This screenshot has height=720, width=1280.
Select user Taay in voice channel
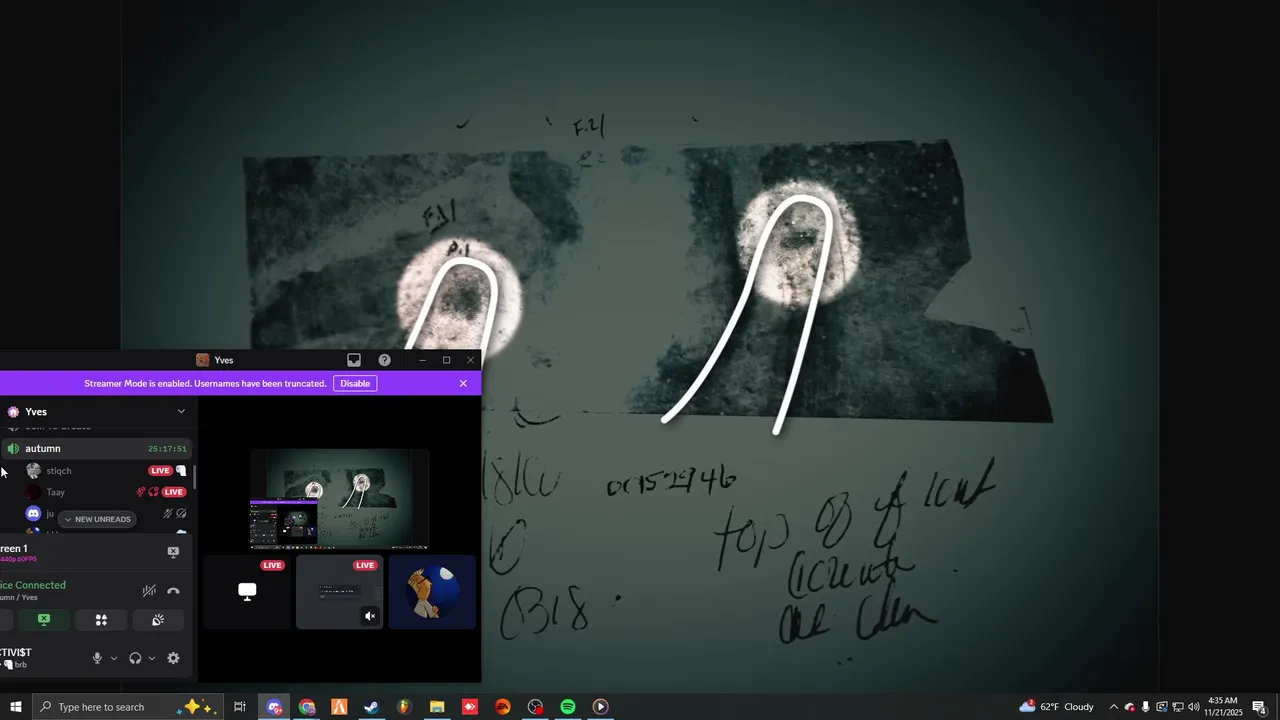[x=55, y=492]
